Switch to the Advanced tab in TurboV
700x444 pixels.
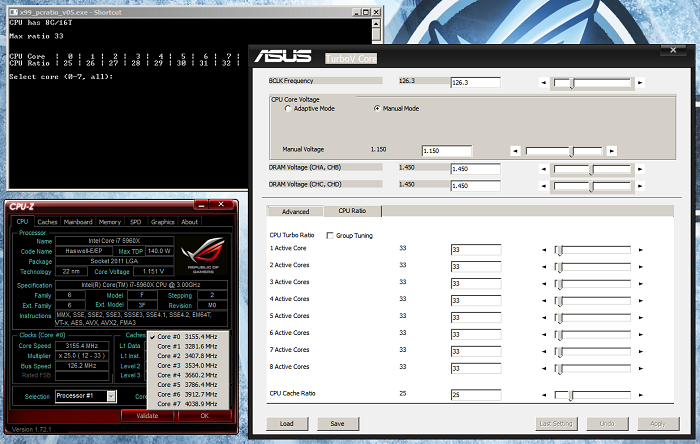(296, 212)
